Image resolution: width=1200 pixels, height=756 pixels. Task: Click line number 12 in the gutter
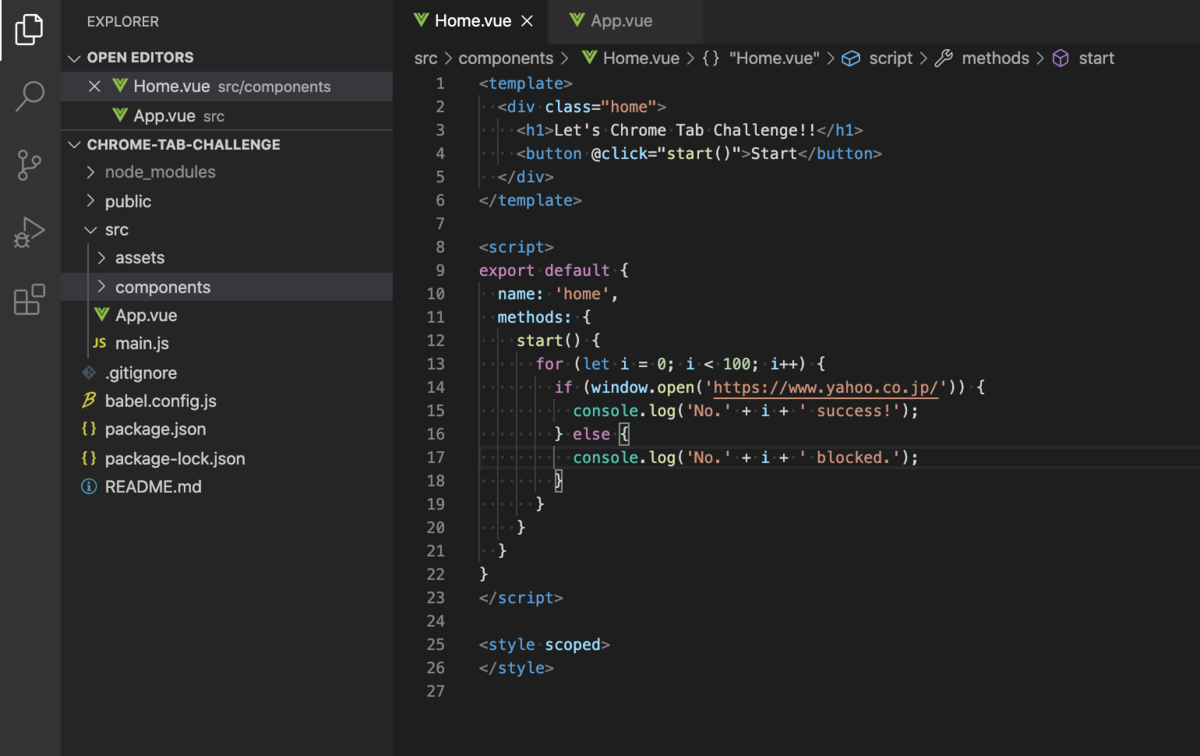[x=435, y=340]
